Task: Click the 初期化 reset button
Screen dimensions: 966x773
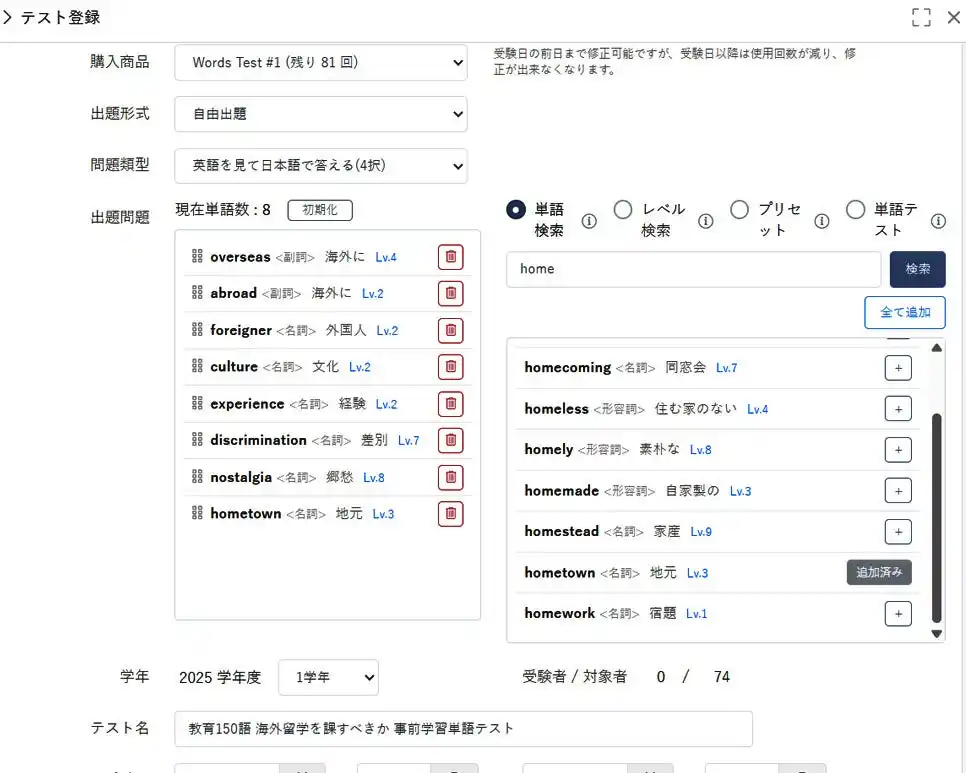Action: 320,210
